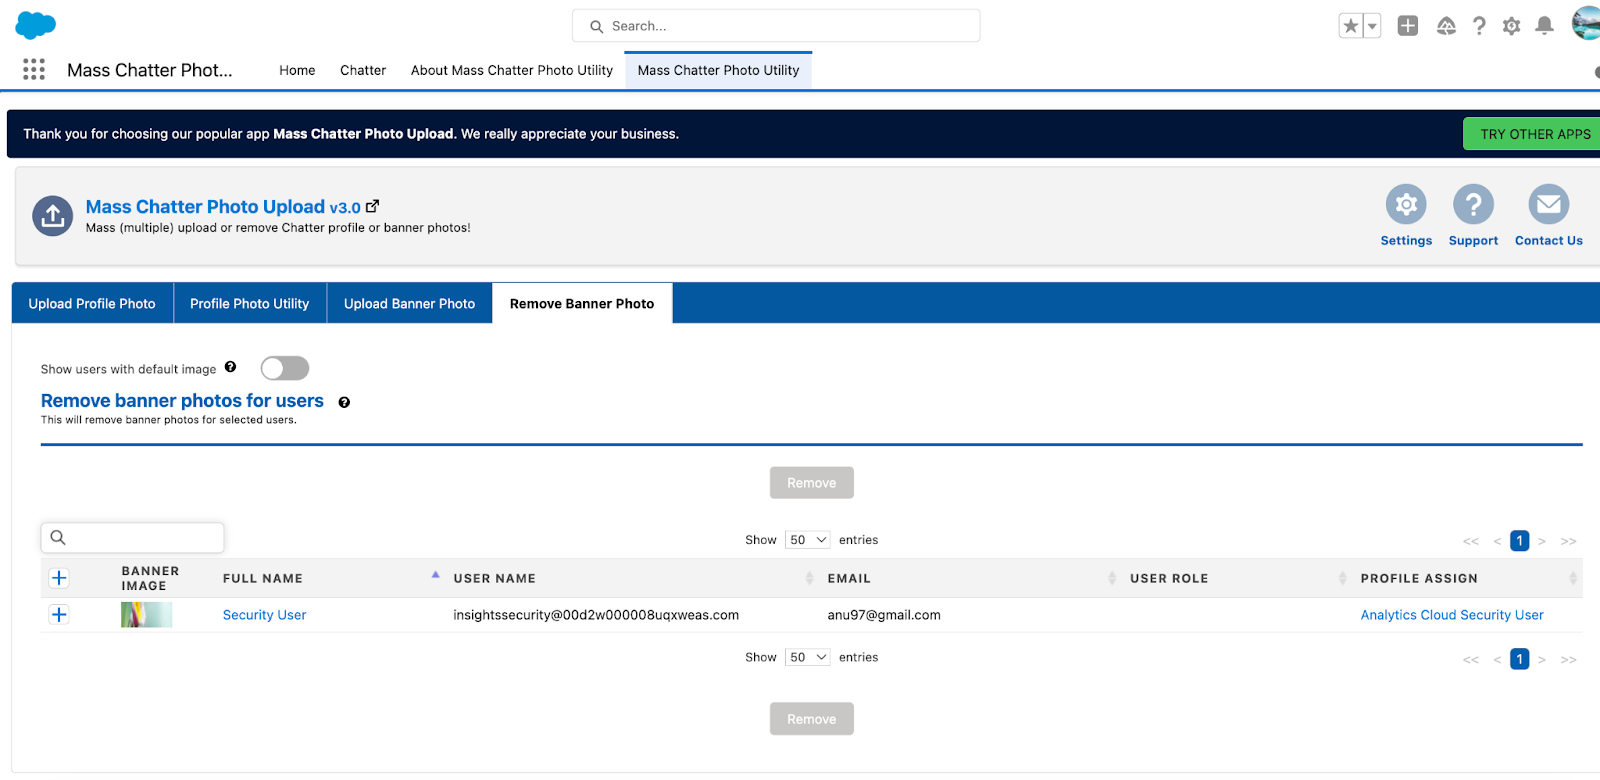Click the table filter search input
Screen dimensions: 1600x780
click(x=132, y=537)
